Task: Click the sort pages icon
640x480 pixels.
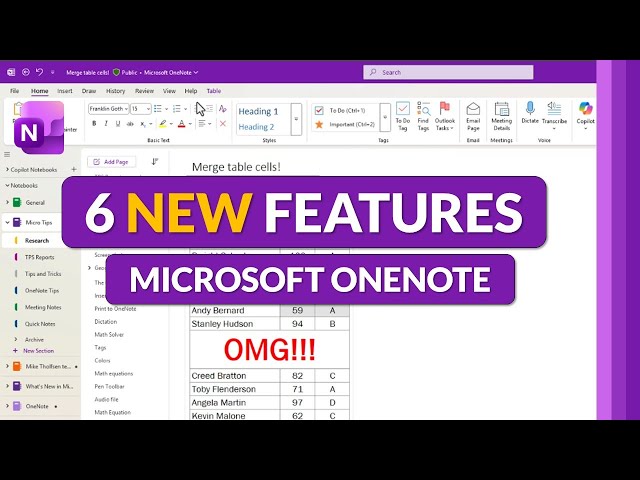Action: 155,162
